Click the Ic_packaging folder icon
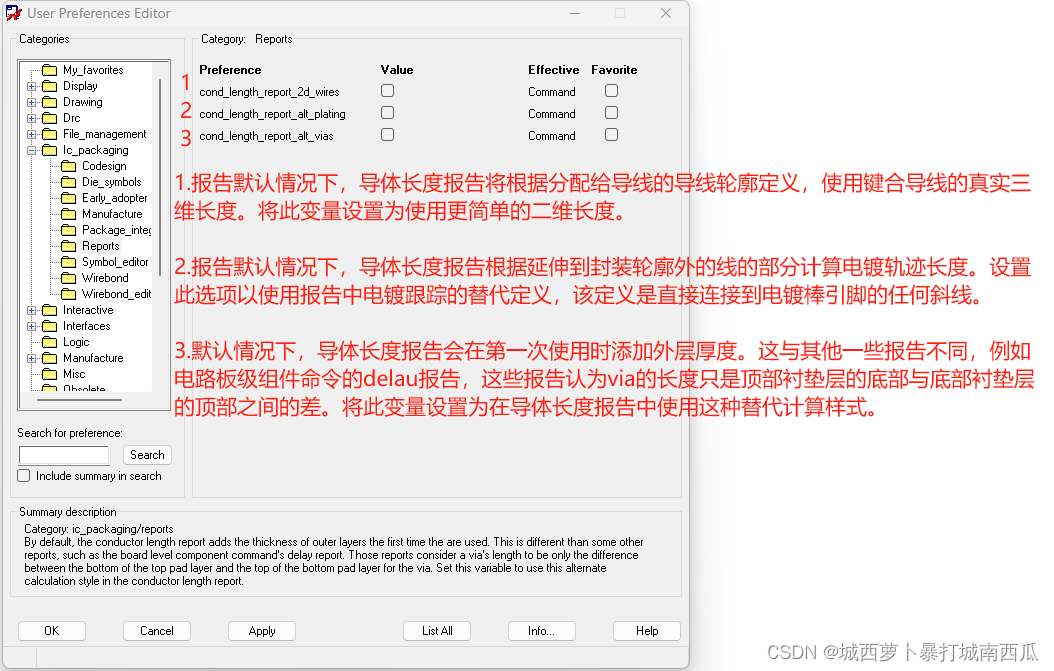This screenshot has height=671, width=1054. pyautogui.click(x=50, y=150)
